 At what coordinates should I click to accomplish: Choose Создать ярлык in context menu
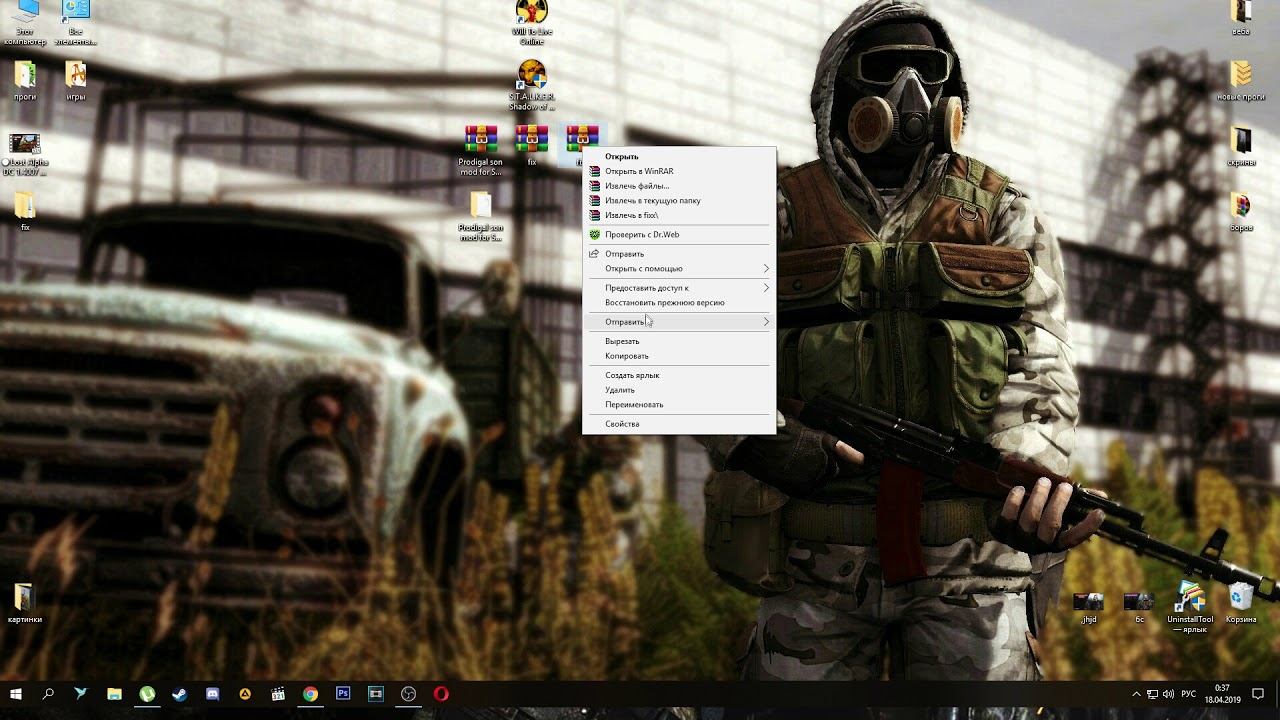click(679, 376)
